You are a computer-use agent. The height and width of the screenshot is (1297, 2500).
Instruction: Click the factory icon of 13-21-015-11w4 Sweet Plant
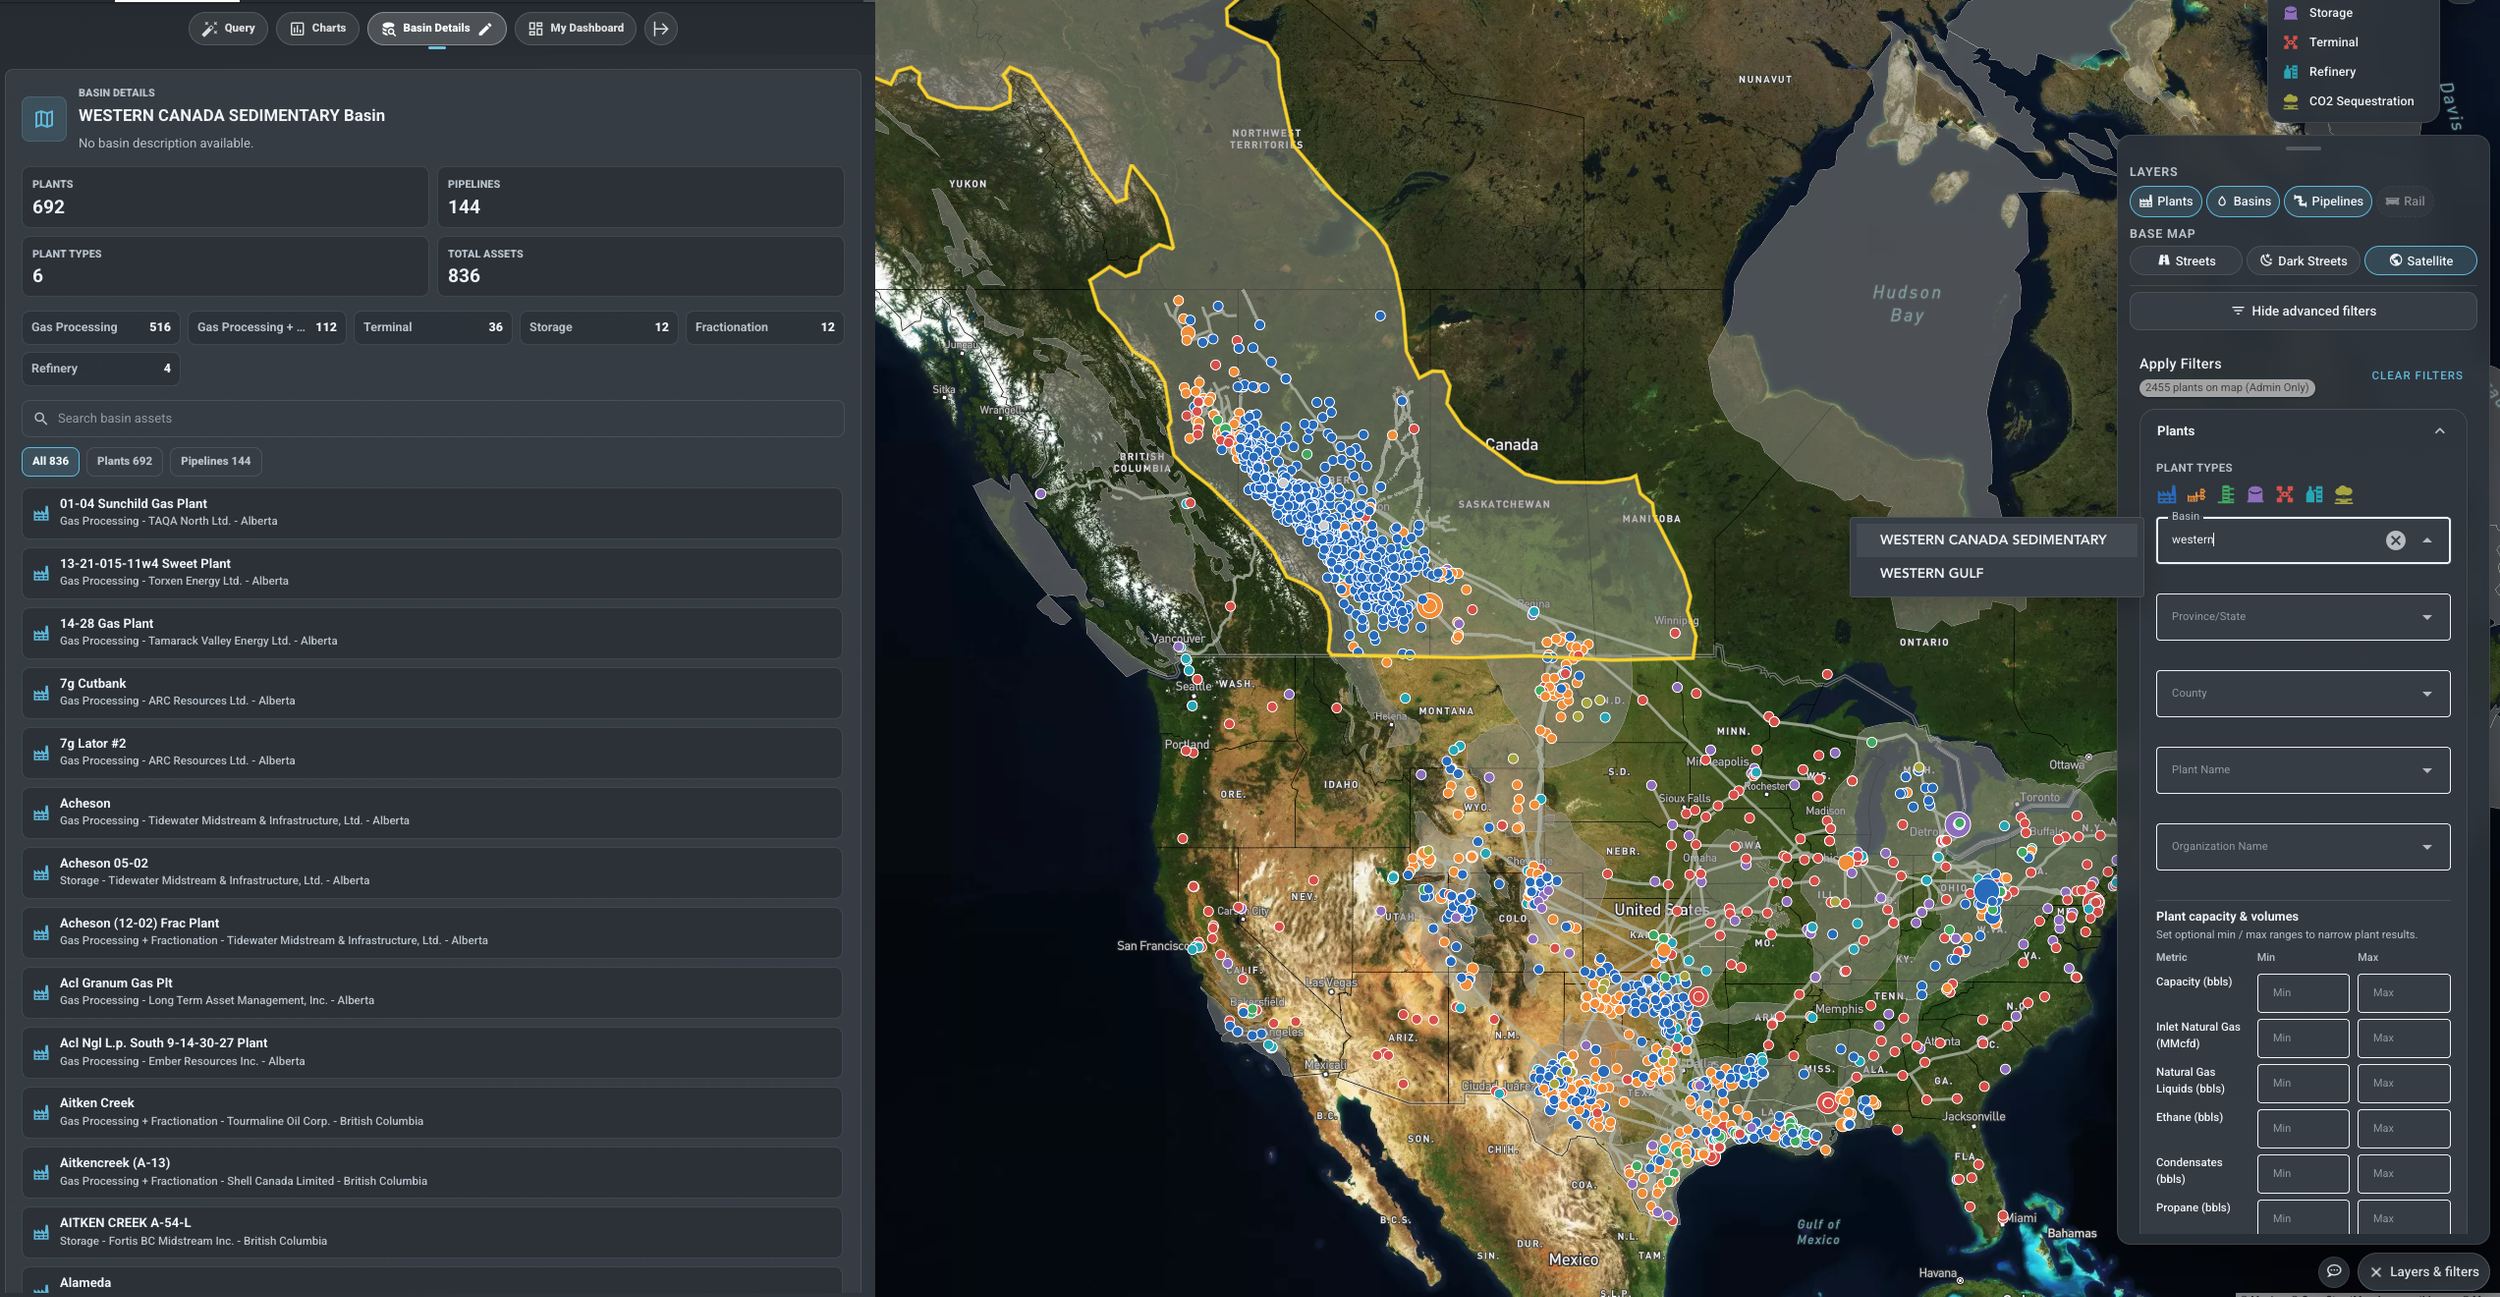[41, 573]
